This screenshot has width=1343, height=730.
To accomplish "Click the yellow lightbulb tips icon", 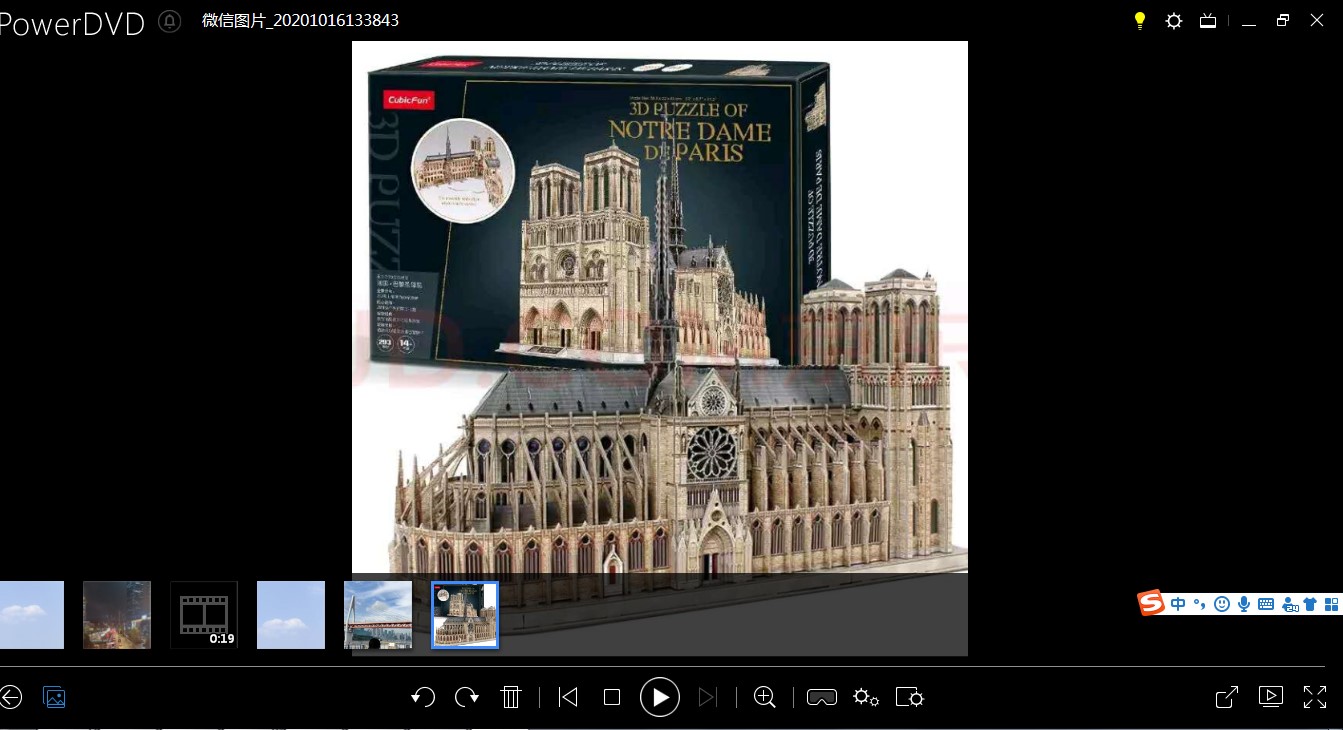I will pos(1139,21).
